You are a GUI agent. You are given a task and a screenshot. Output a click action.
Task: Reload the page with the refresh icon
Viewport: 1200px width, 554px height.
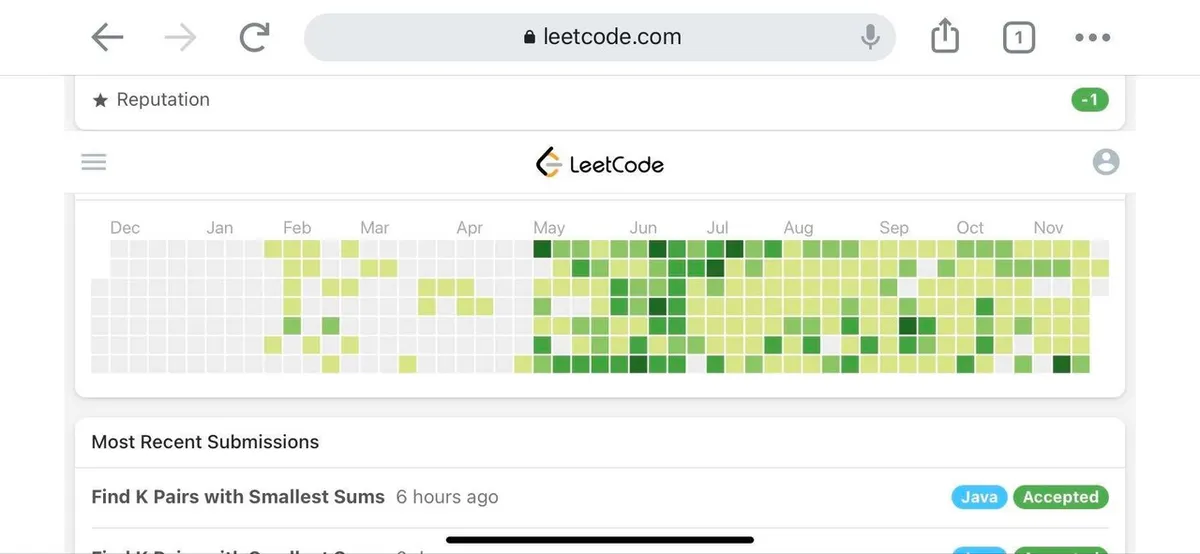(x=255, y=38)
